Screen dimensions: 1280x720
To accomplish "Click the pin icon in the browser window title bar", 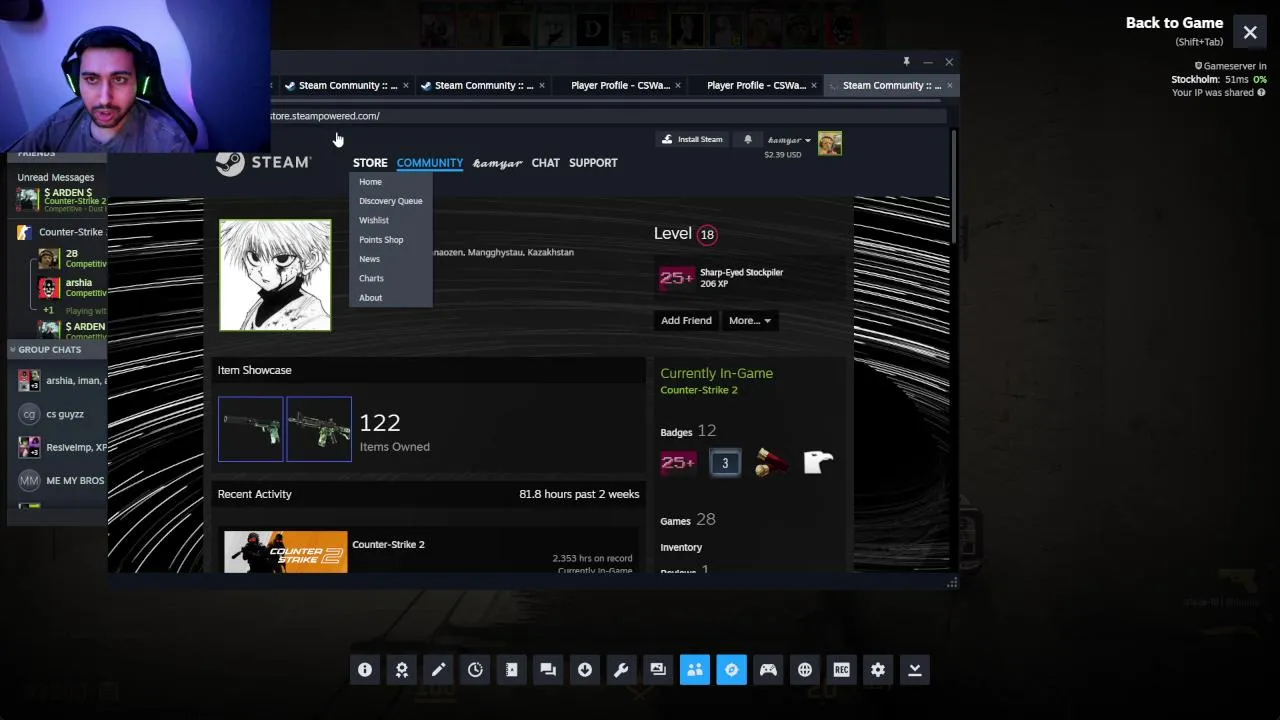I will (x=906, y=62).
